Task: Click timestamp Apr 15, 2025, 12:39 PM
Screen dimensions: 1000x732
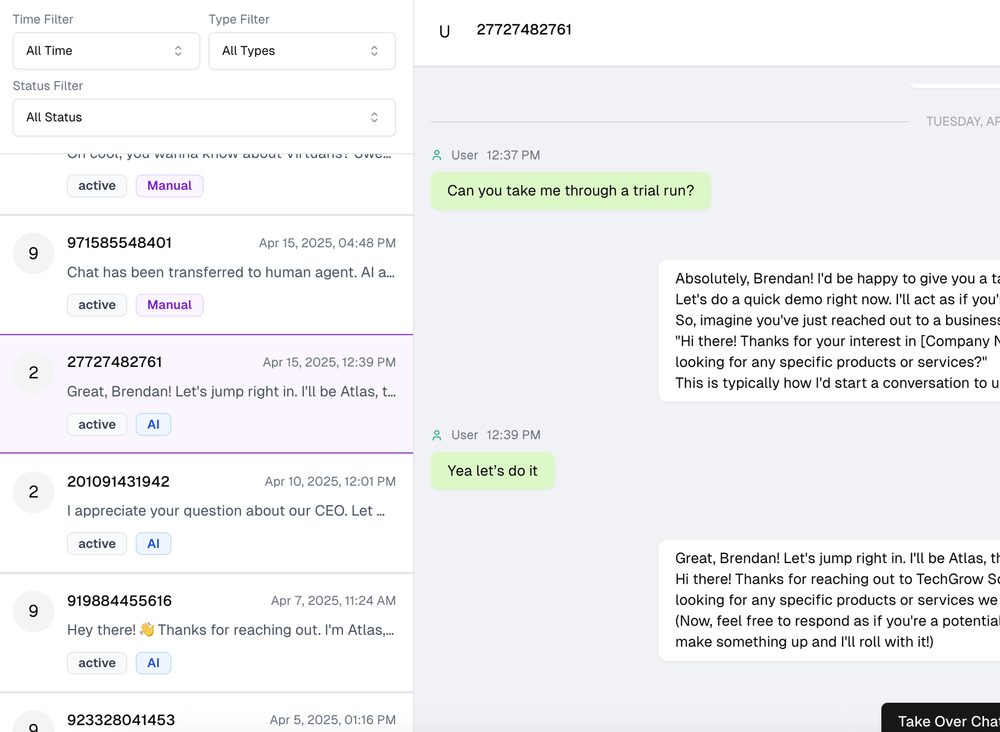Action: pyautogui.click(x=329, y=362)
